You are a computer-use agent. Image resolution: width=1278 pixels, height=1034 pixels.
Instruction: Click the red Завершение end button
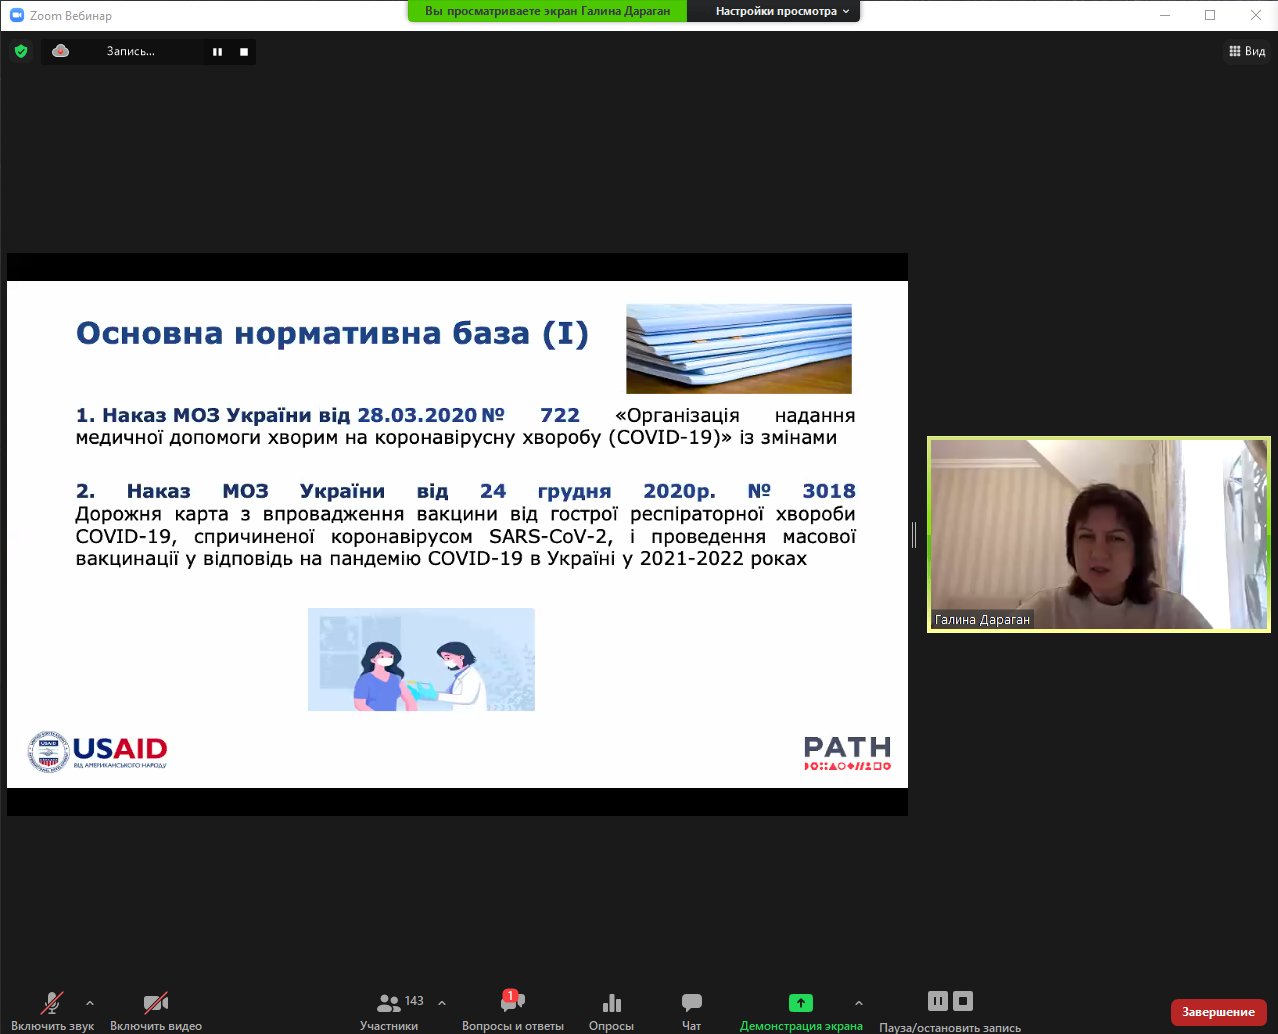coord(1218,1012)
